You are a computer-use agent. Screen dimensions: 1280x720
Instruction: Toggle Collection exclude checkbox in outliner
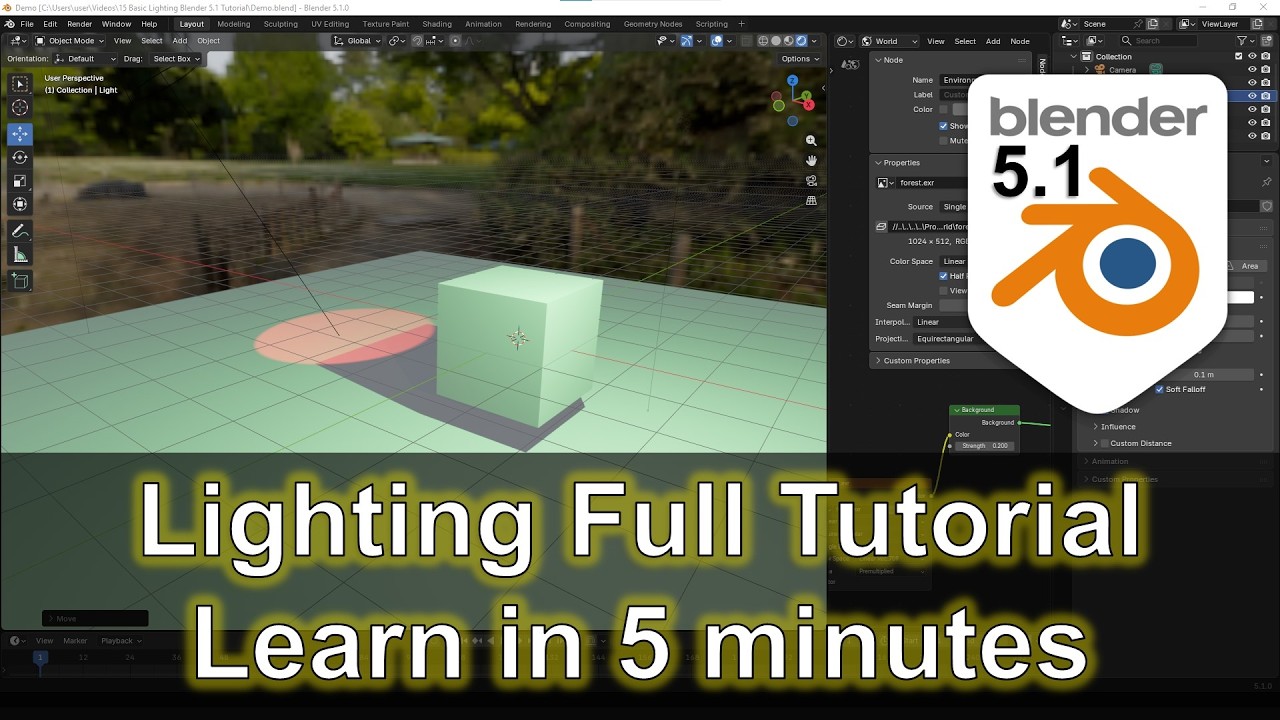1239,57
